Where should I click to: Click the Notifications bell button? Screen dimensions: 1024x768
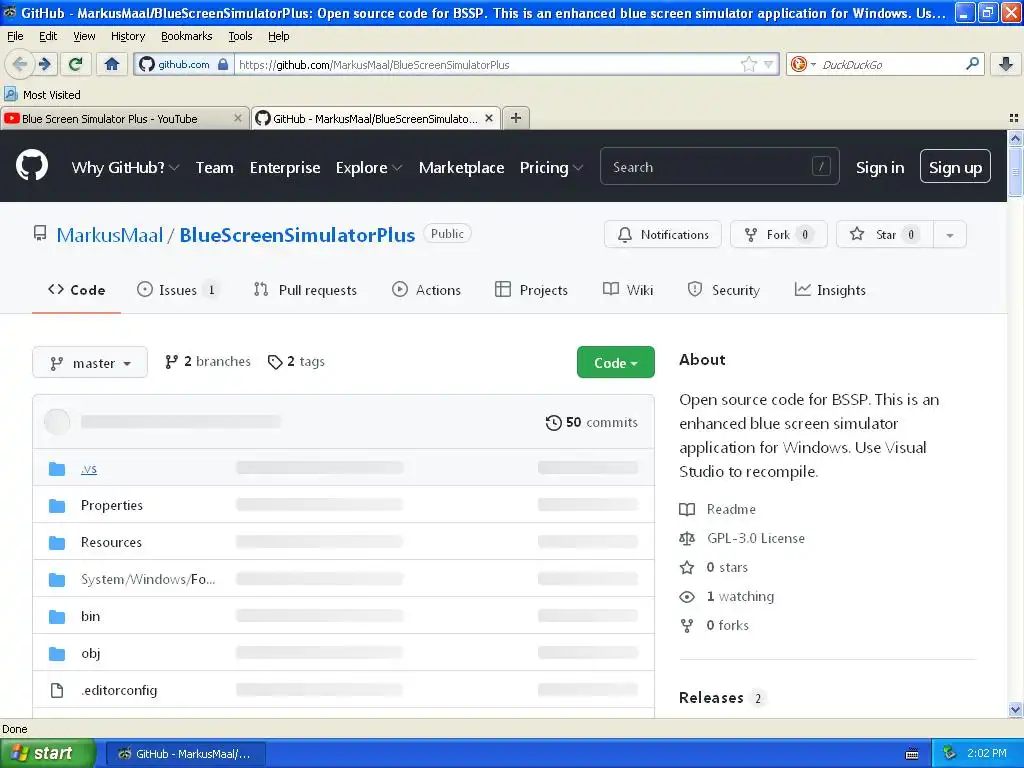662,234
